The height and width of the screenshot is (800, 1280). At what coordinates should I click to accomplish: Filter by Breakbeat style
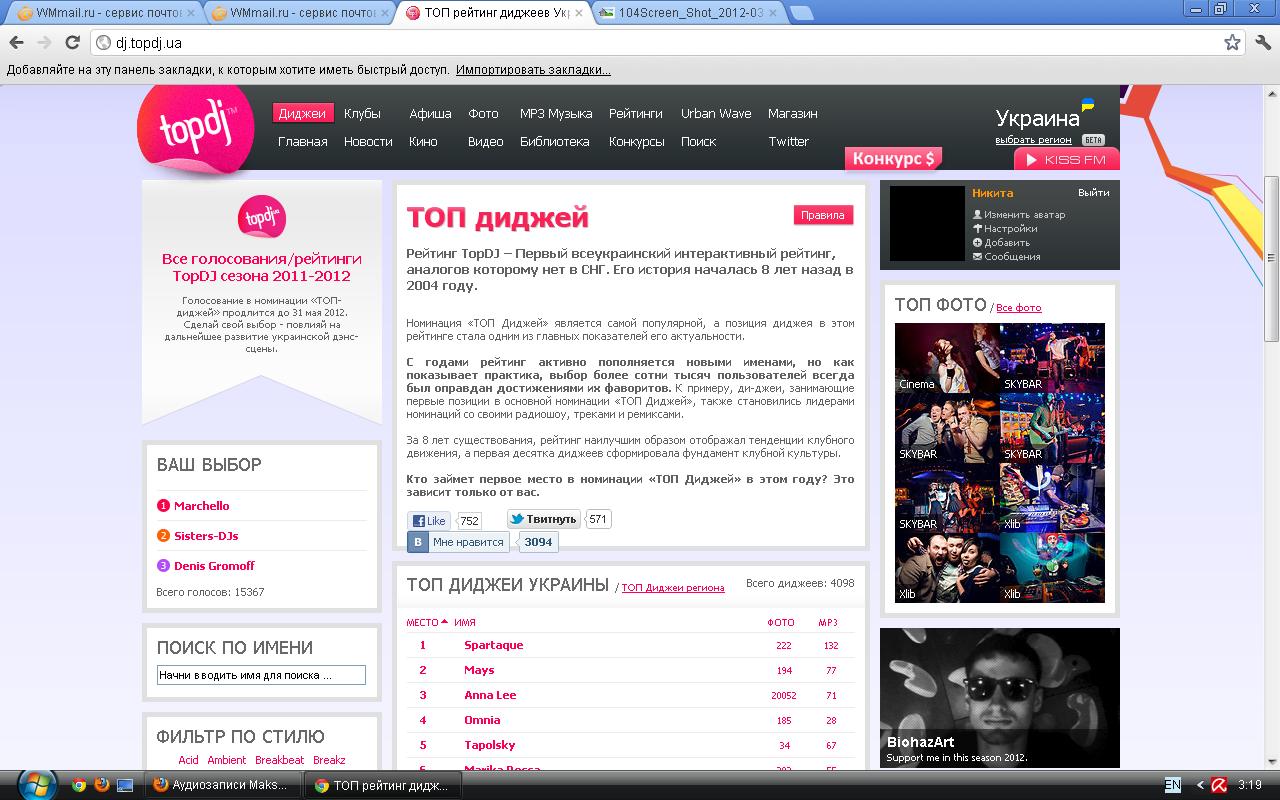click(x=279, y=760)
